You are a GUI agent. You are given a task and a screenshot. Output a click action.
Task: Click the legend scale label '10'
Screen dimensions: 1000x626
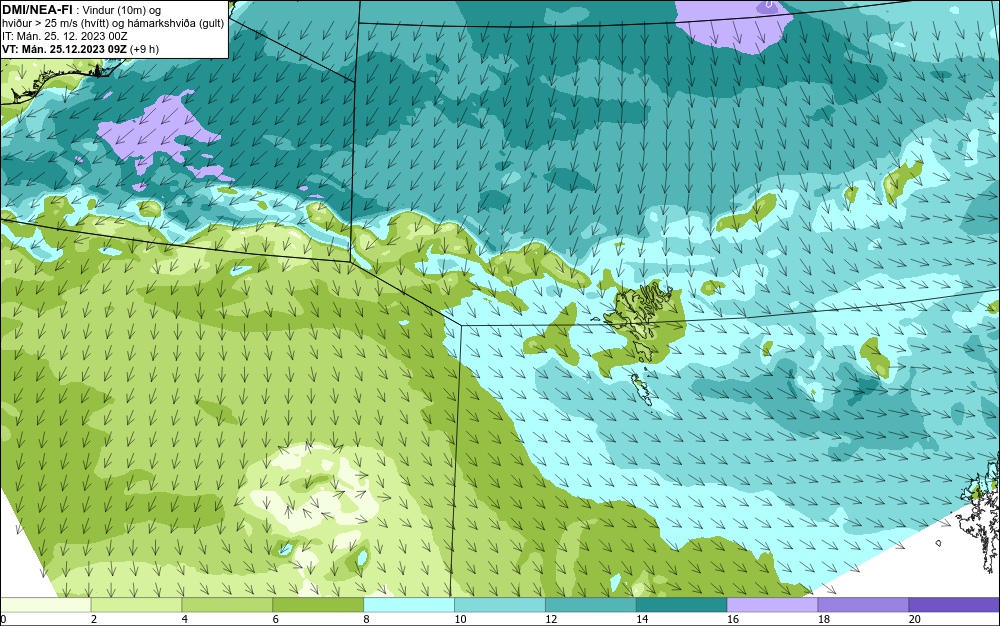(x=460, y=619)
